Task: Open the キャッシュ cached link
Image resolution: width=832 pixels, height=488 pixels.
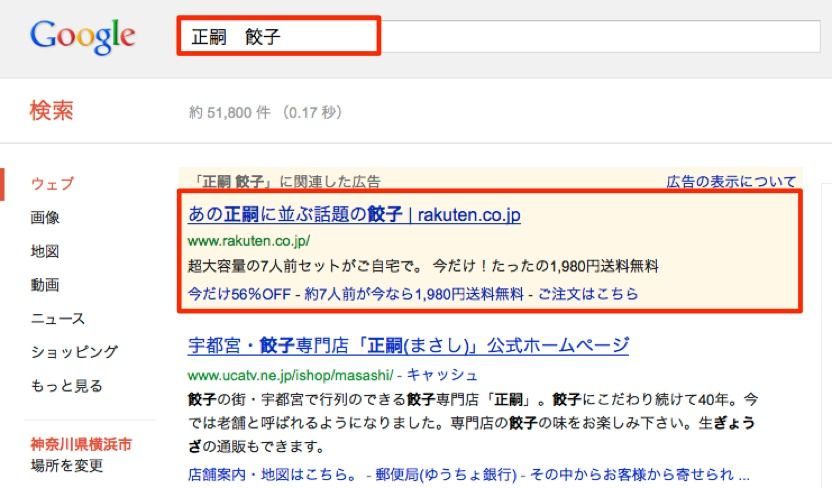Action: pyautogui.click(x=442, y=375)
